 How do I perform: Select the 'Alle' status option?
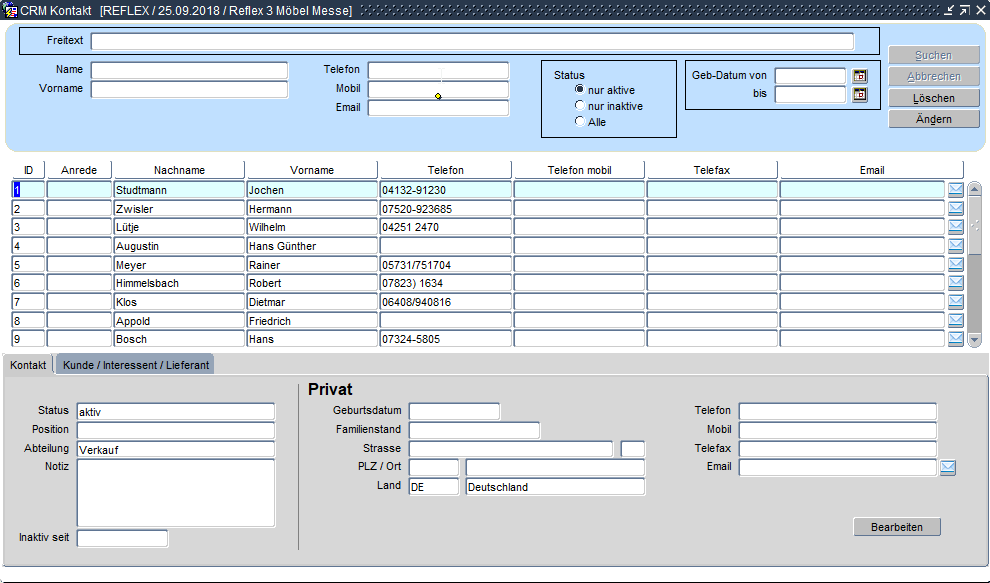pos(580,121)
